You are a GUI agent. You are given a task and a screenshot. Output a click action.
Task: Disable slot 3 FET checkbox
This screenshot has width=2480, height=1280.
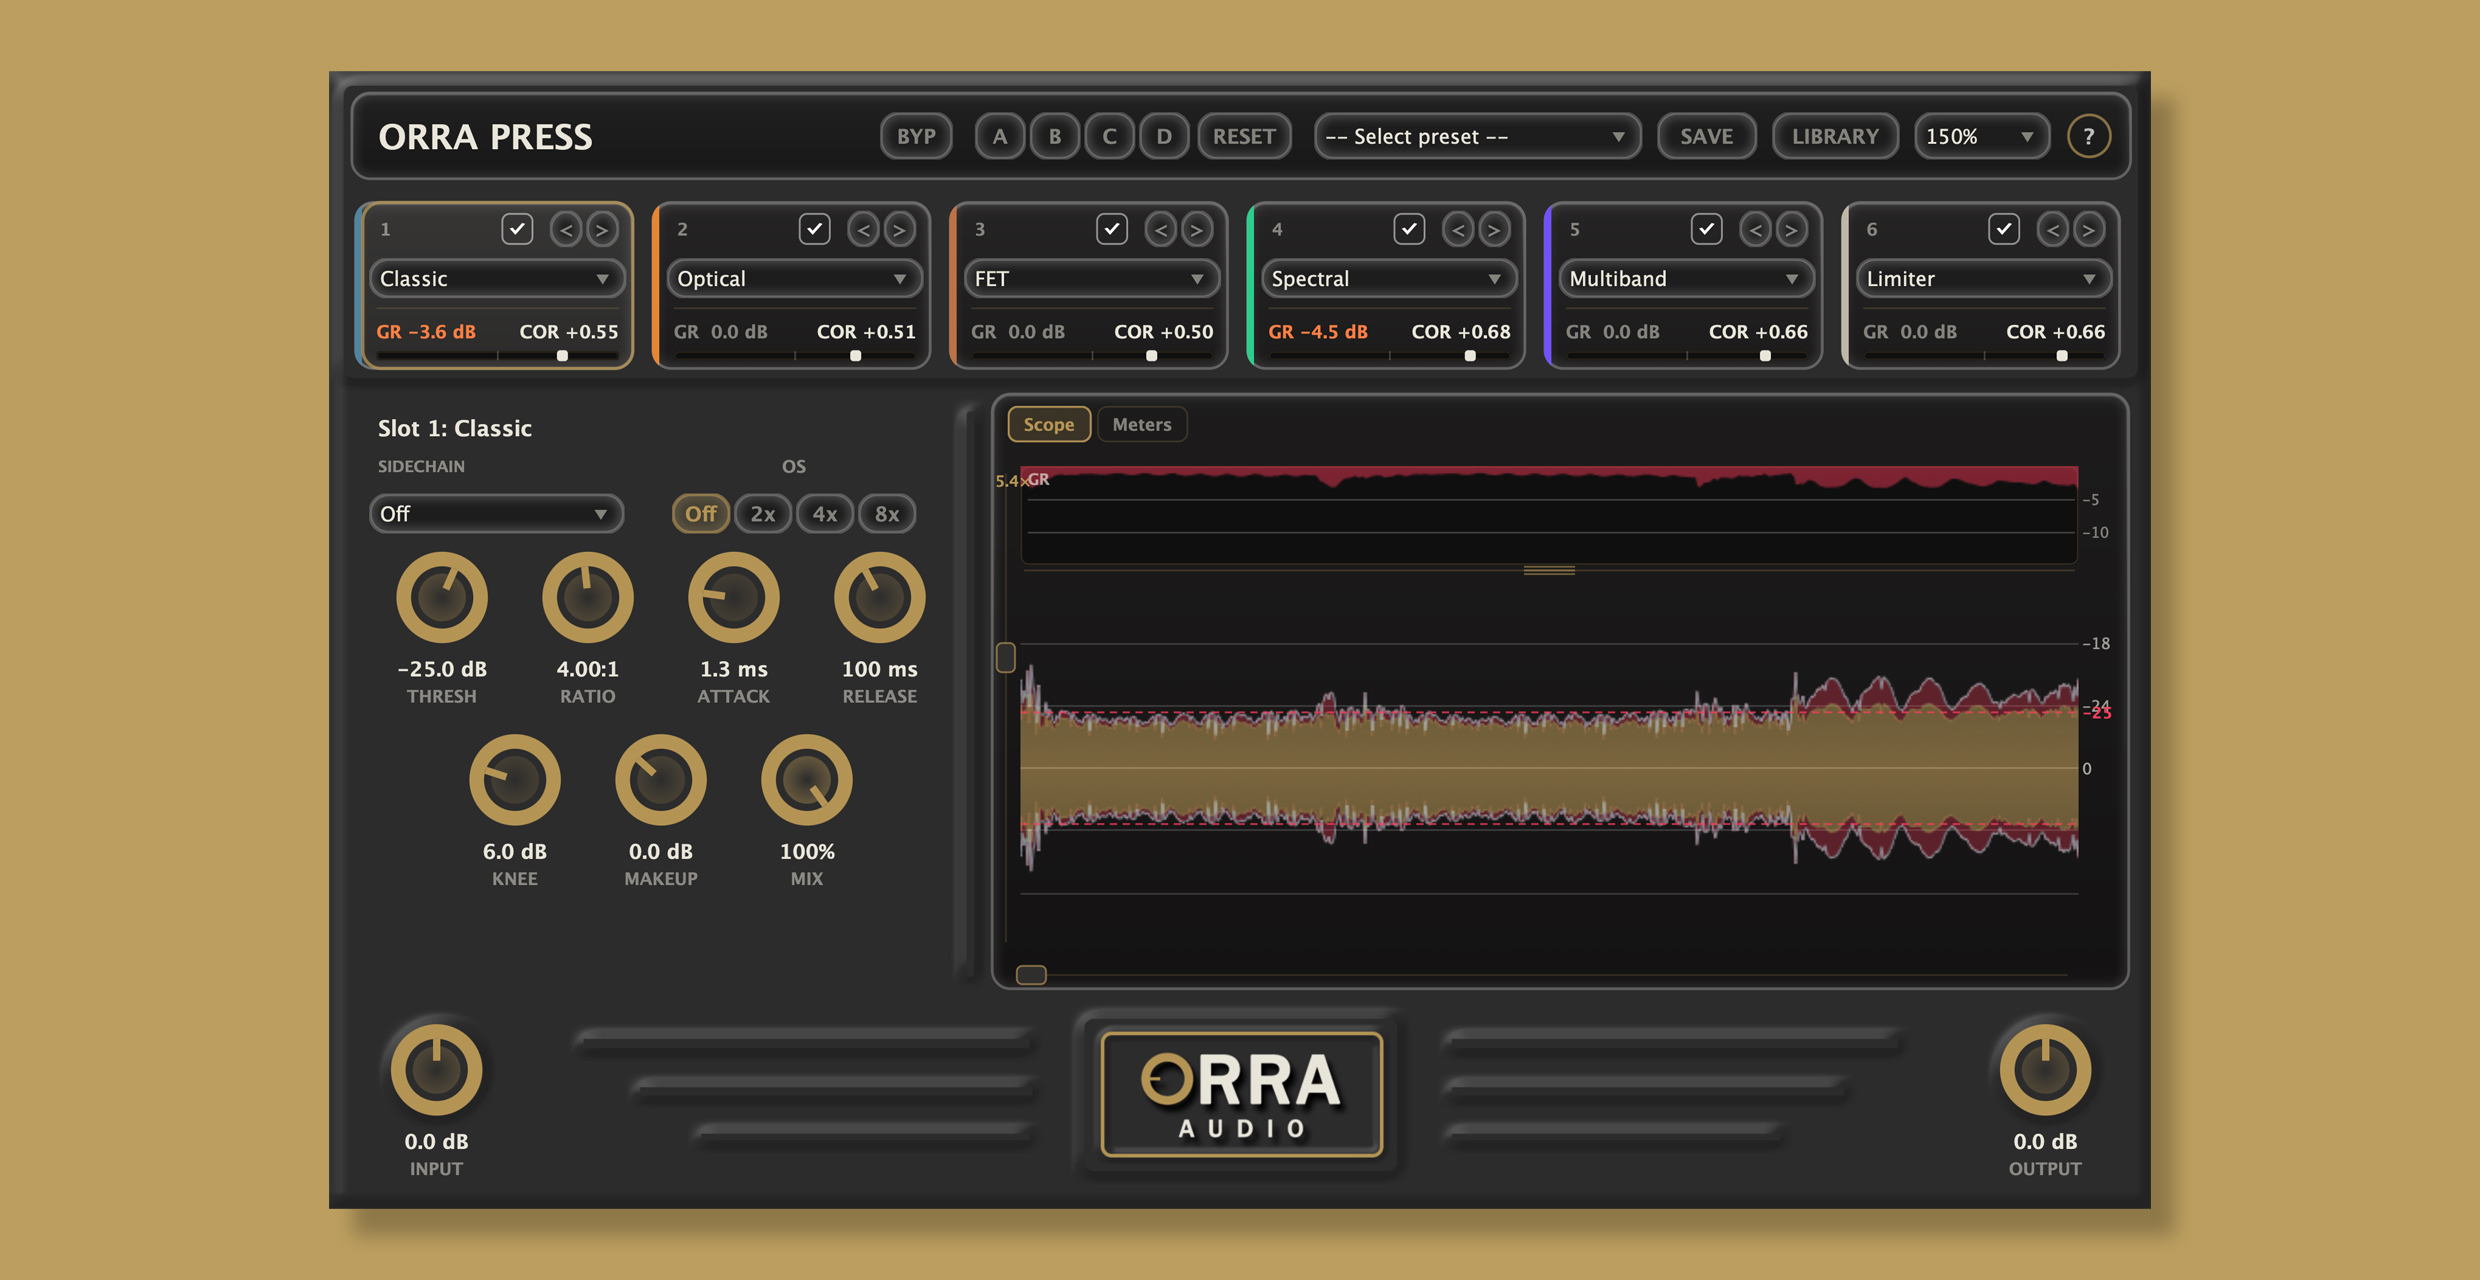(x=1111, y=229)
